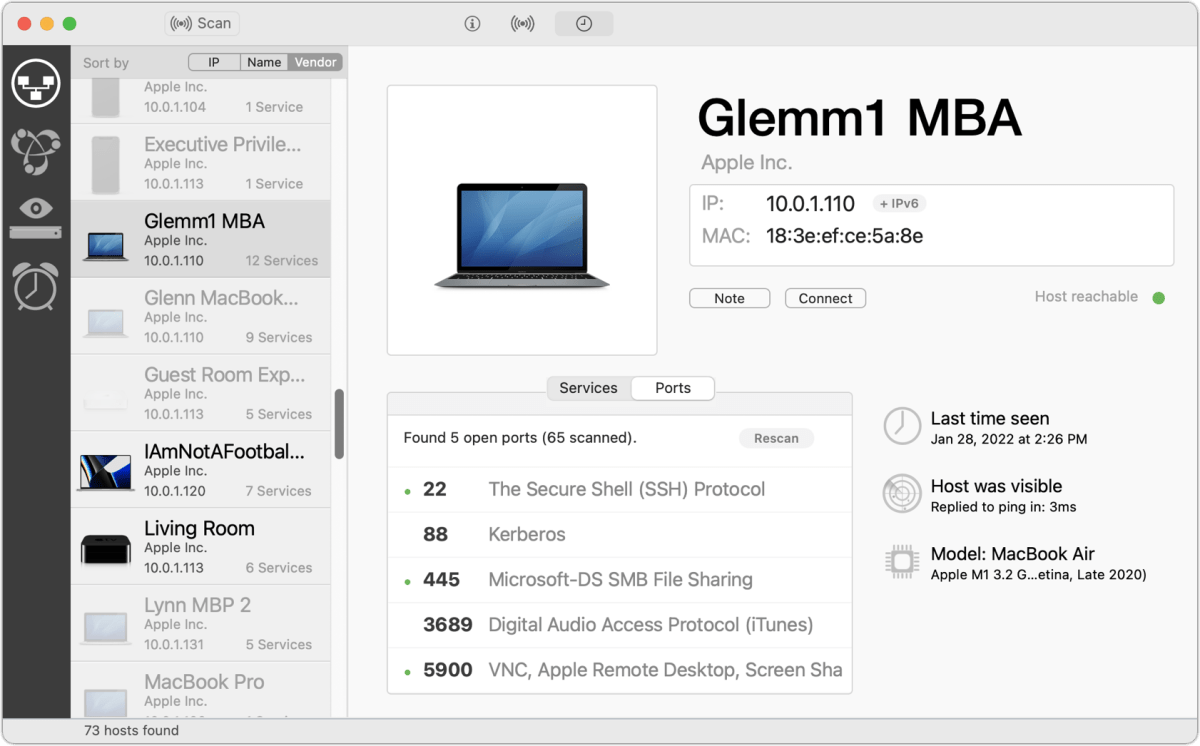Select port 3689 Digital Audio Access Protocol
This screenshot has width=1200, height=746.
[620, 625]
